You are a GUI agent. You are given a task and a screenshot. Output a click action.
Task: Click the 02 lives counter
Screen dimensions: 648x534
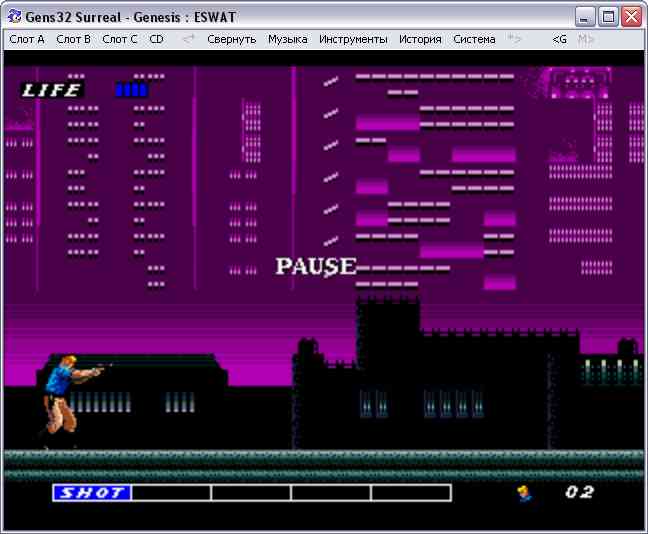tap(579, 492)
